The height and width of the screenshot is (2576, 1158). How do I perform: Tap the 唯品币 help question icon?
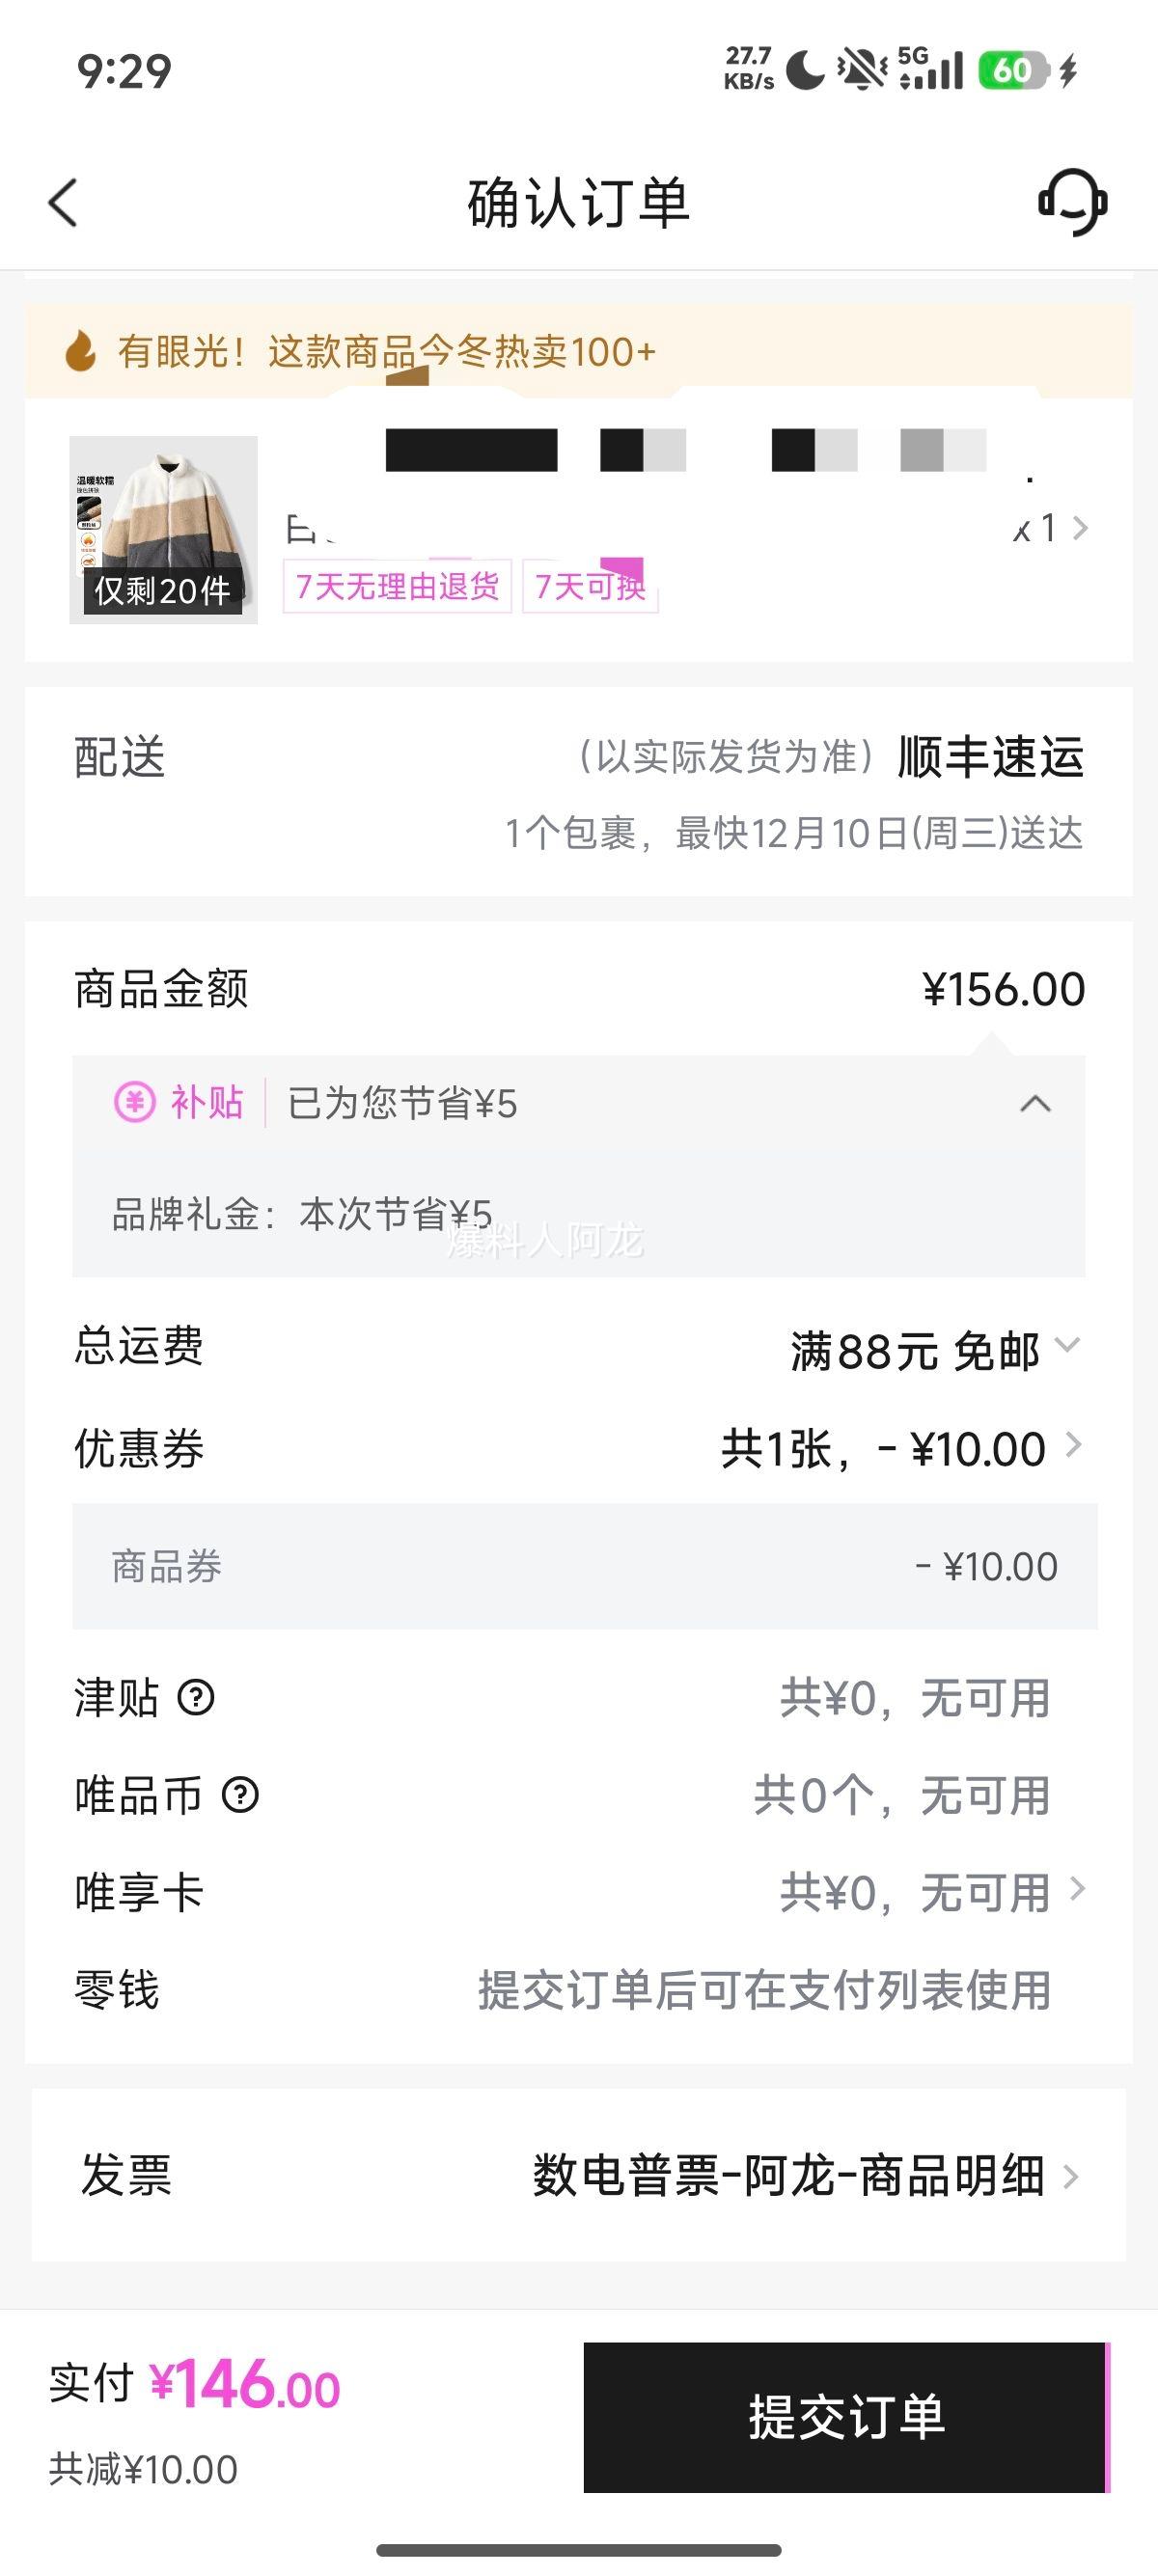point(240,1795)
